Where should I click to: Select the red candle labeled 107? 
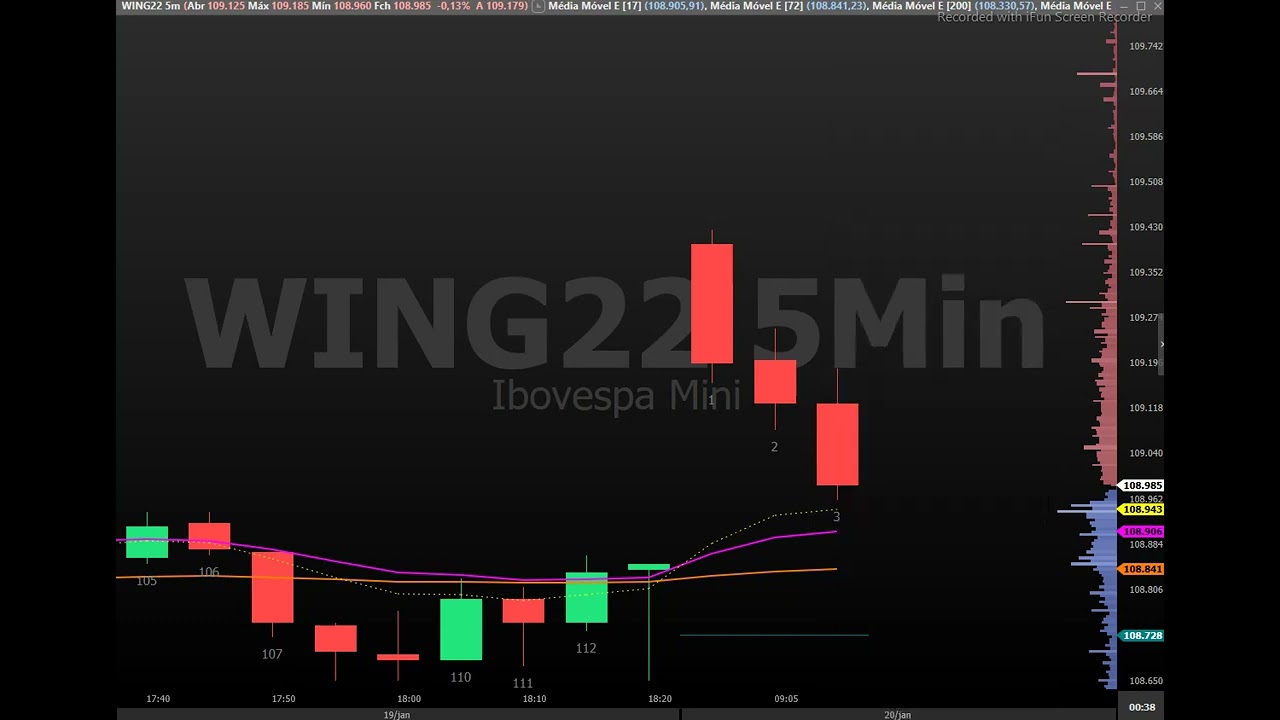[272, 587]
